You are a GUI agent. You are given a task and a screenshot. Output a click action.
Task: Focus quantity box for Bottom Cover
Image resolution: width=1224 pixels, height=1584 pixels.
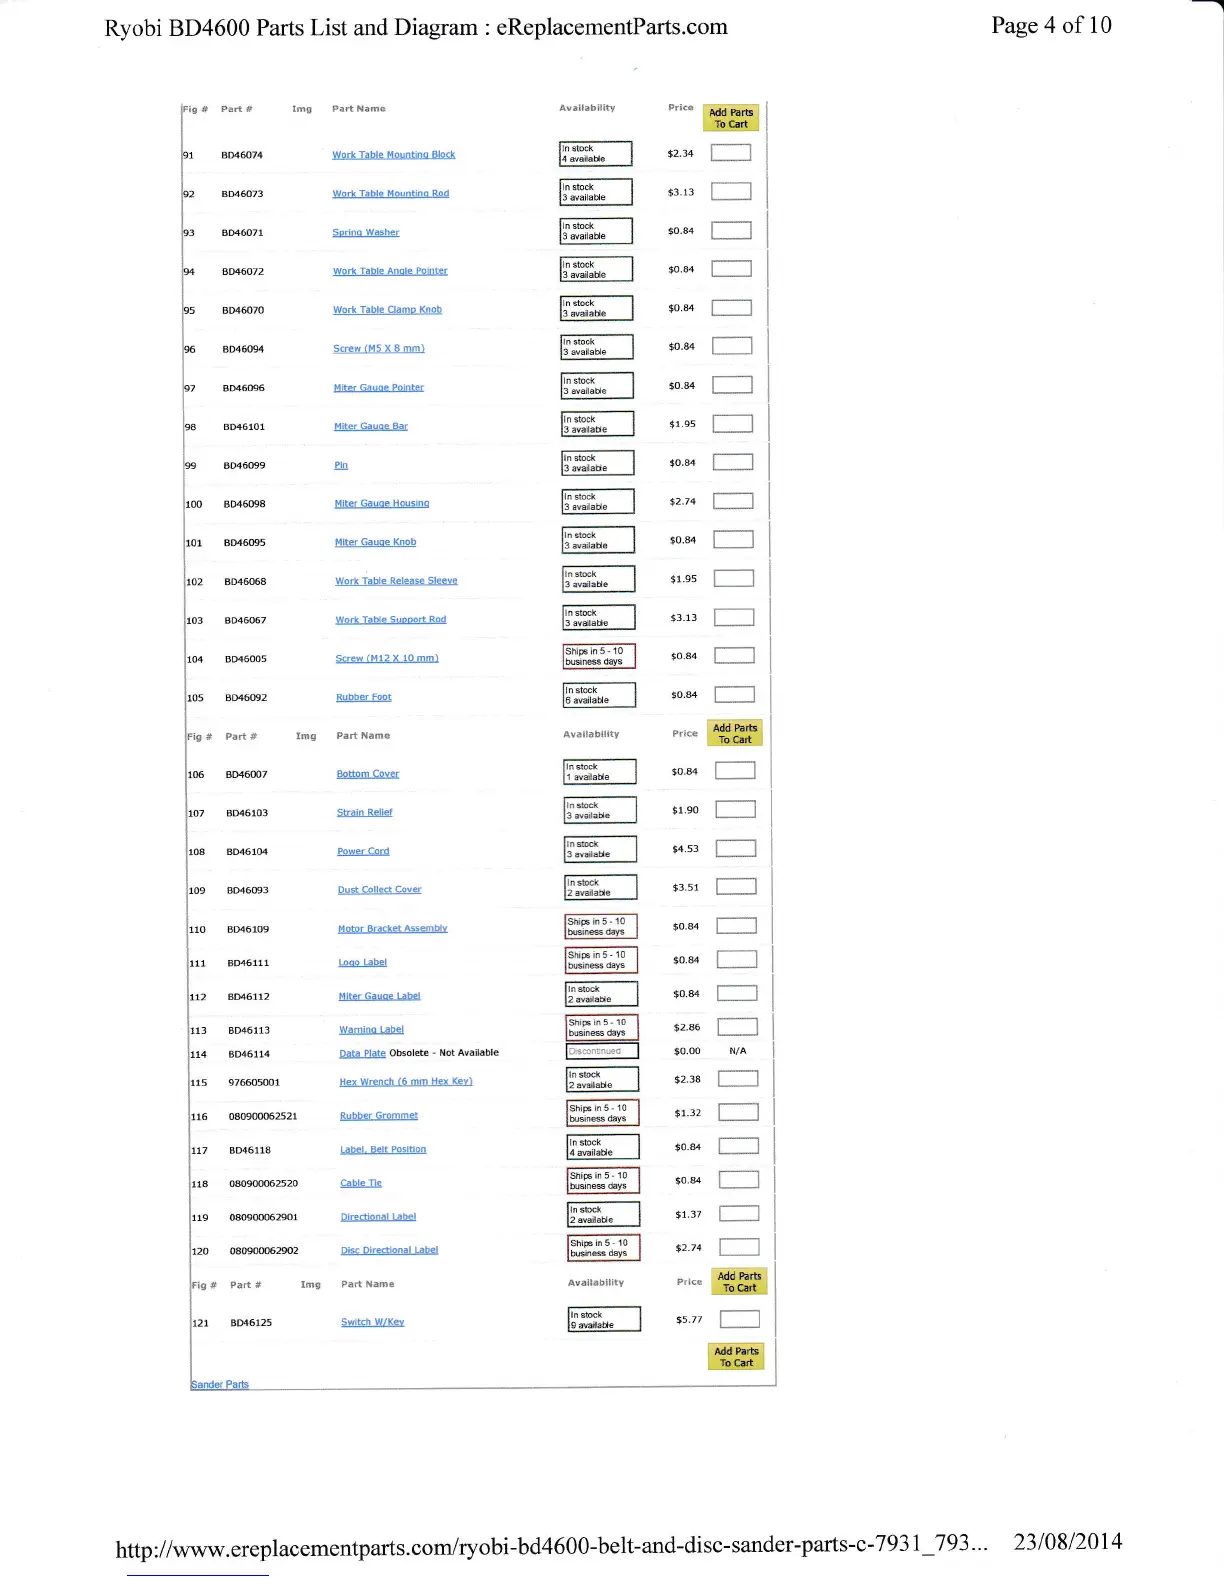pyautogui.click(x=735, y=771)
